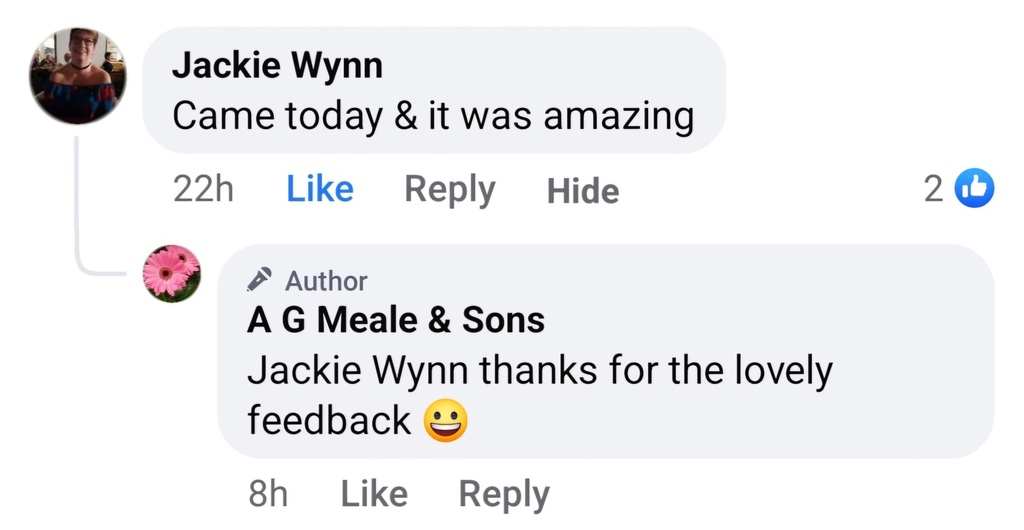Click the 22h timestamp
The width and height of the screenshot is (1024, 530).
coord(203,189)
